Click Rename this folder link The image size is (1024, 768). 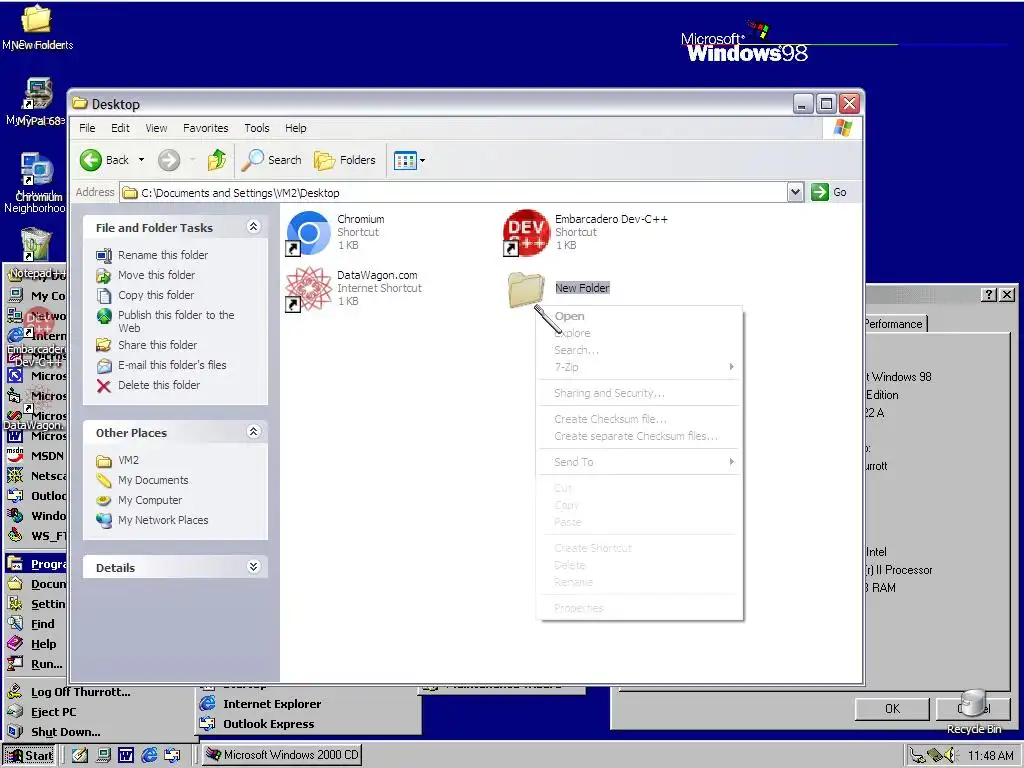click(163, 255)
